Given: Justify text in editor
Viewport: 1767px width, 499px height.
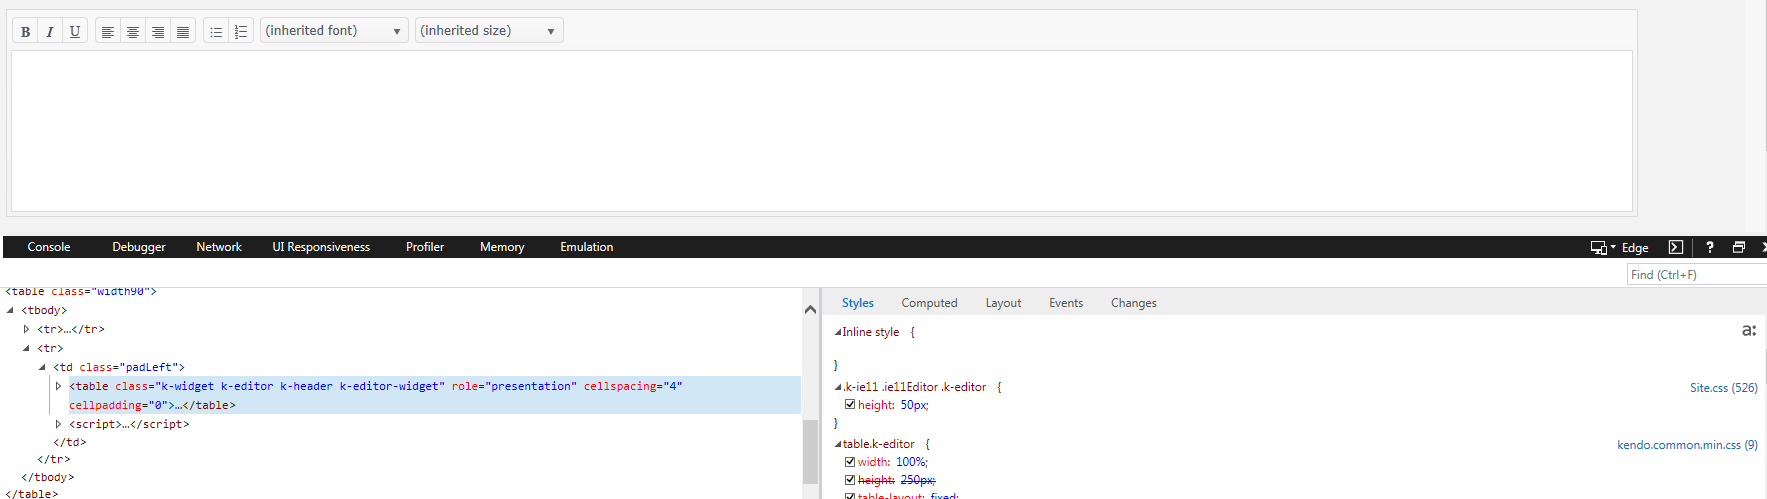Looking at the screenshot, I should pos(182,31).
